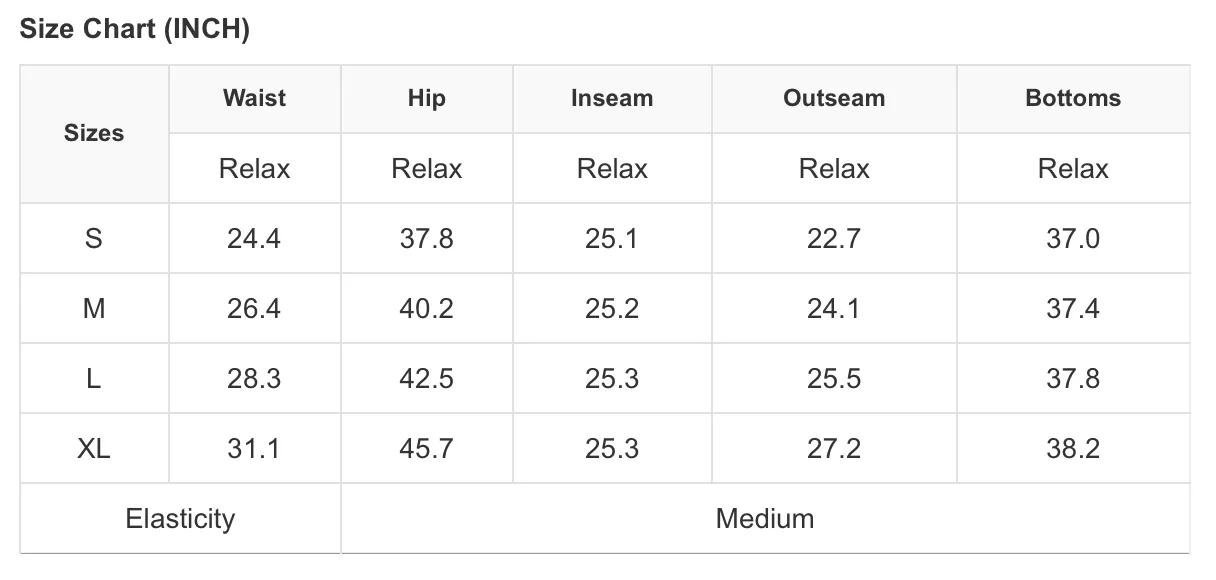Click hip value 40.2 for size M
1216x580 pixels.
[x=427, y=309]
